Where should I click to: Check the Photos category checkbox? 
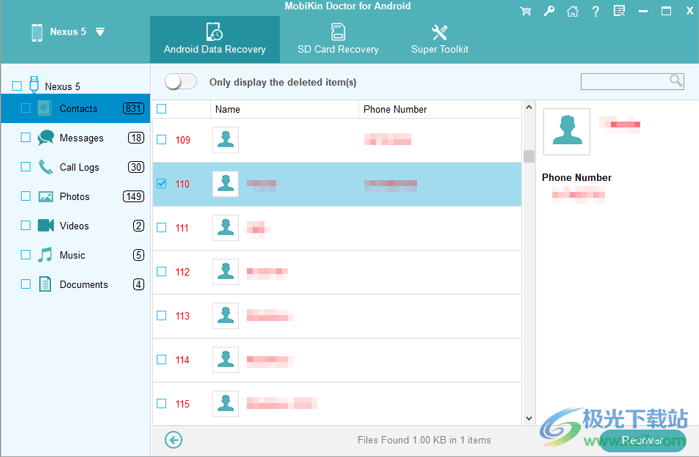point(26,196)
